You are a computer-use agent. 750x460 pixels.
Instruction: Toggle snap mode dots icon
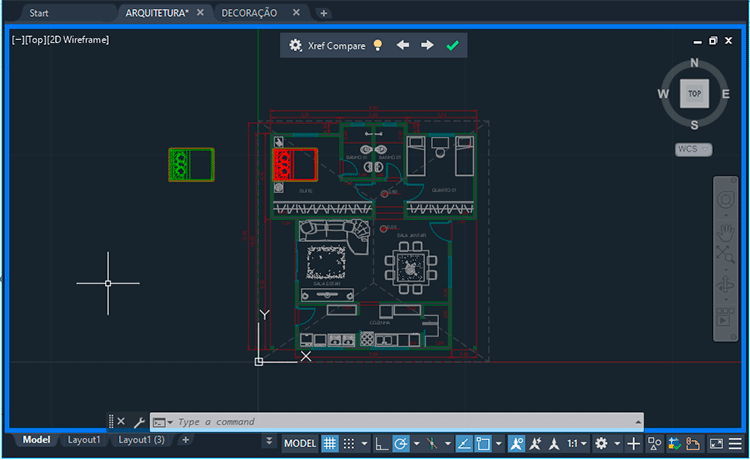(349, 444)
